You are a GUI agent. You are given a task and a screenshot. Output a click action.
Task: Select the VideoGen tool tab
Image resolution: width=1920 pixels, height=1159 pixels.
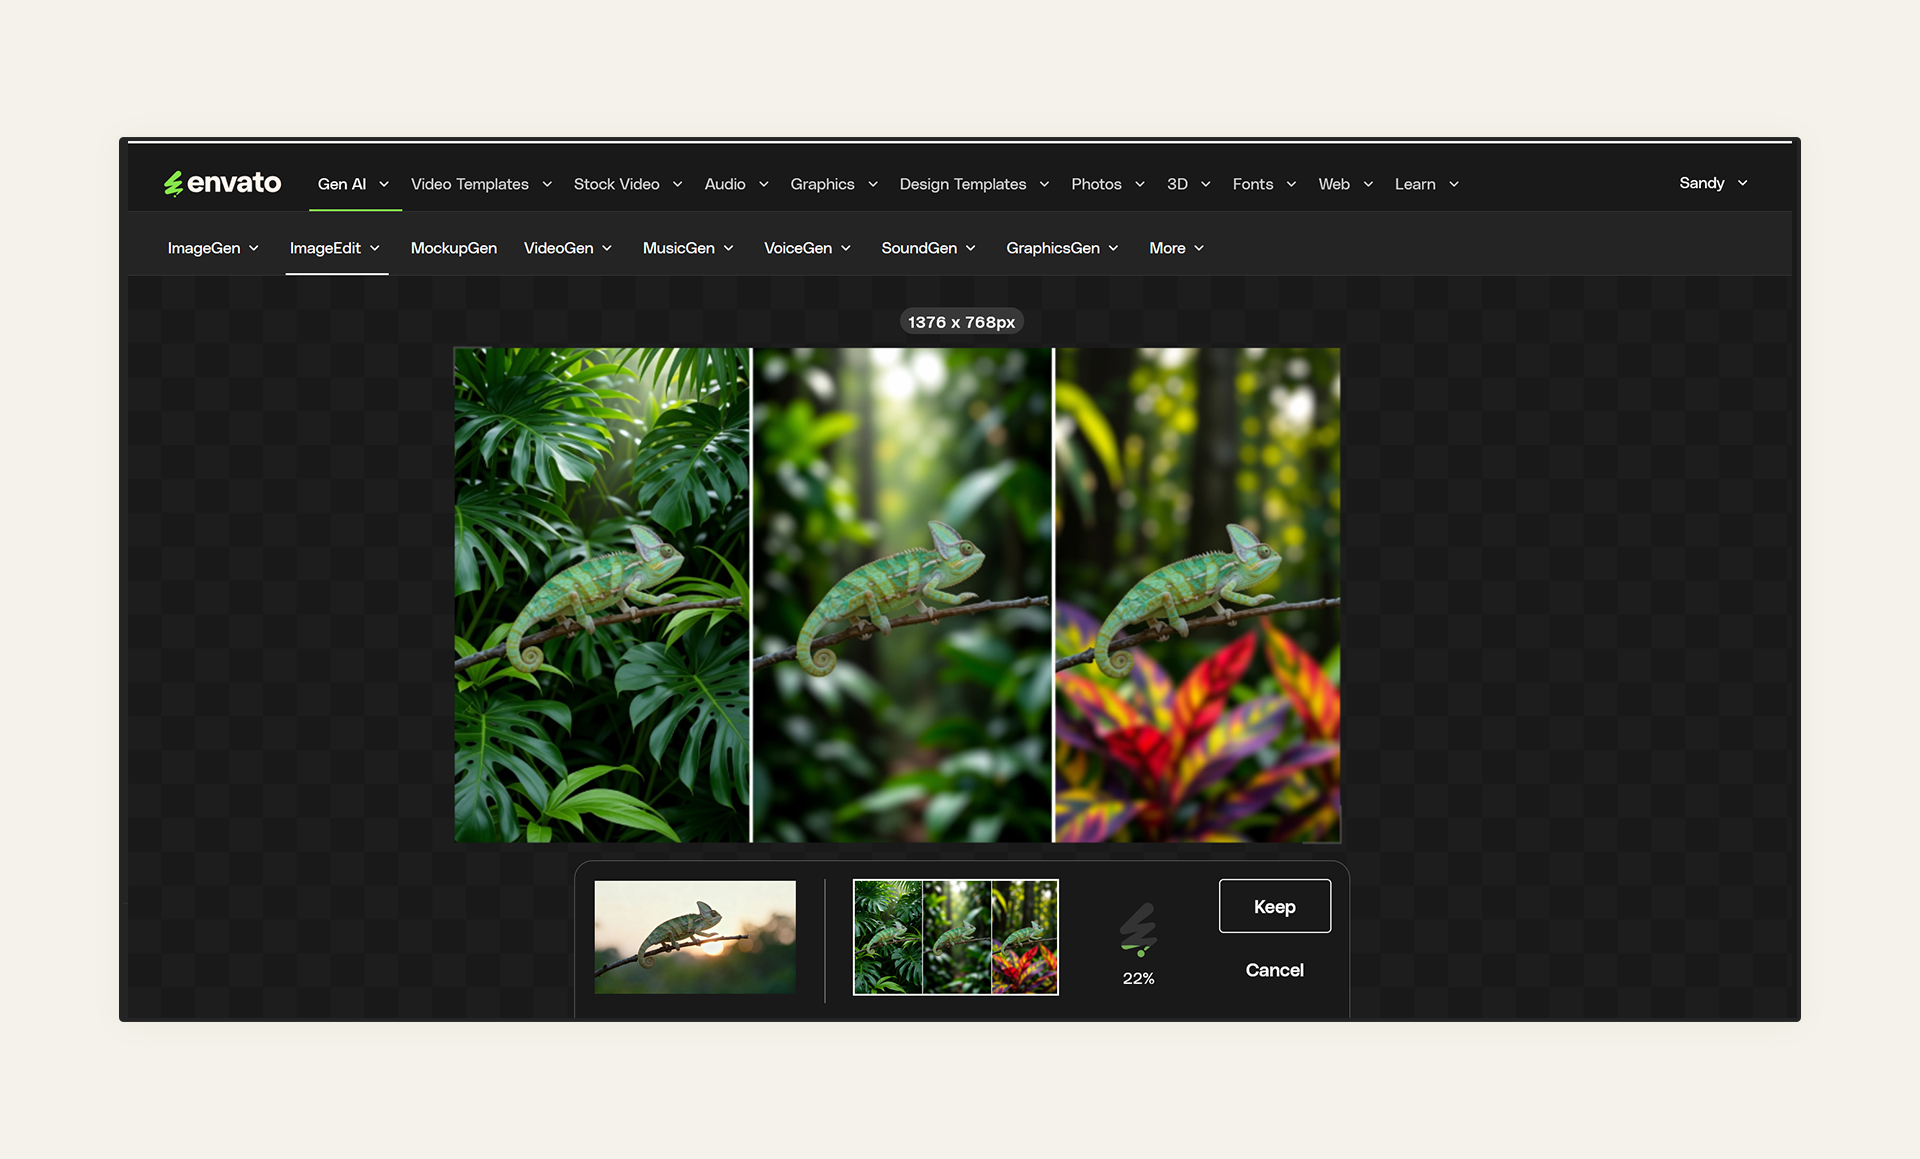pos(558,248)
